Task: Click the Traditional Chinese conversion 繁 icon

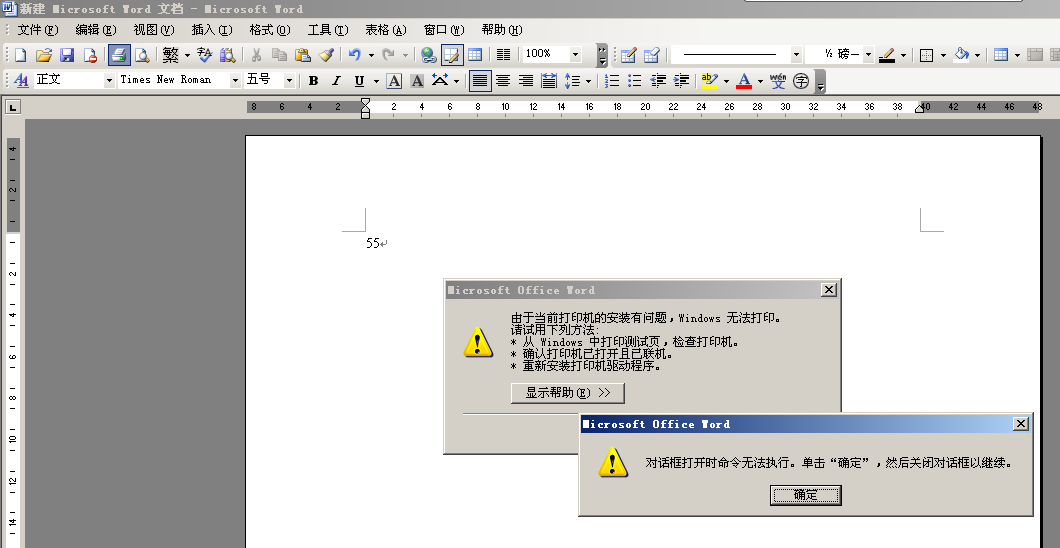Action: 171,55
